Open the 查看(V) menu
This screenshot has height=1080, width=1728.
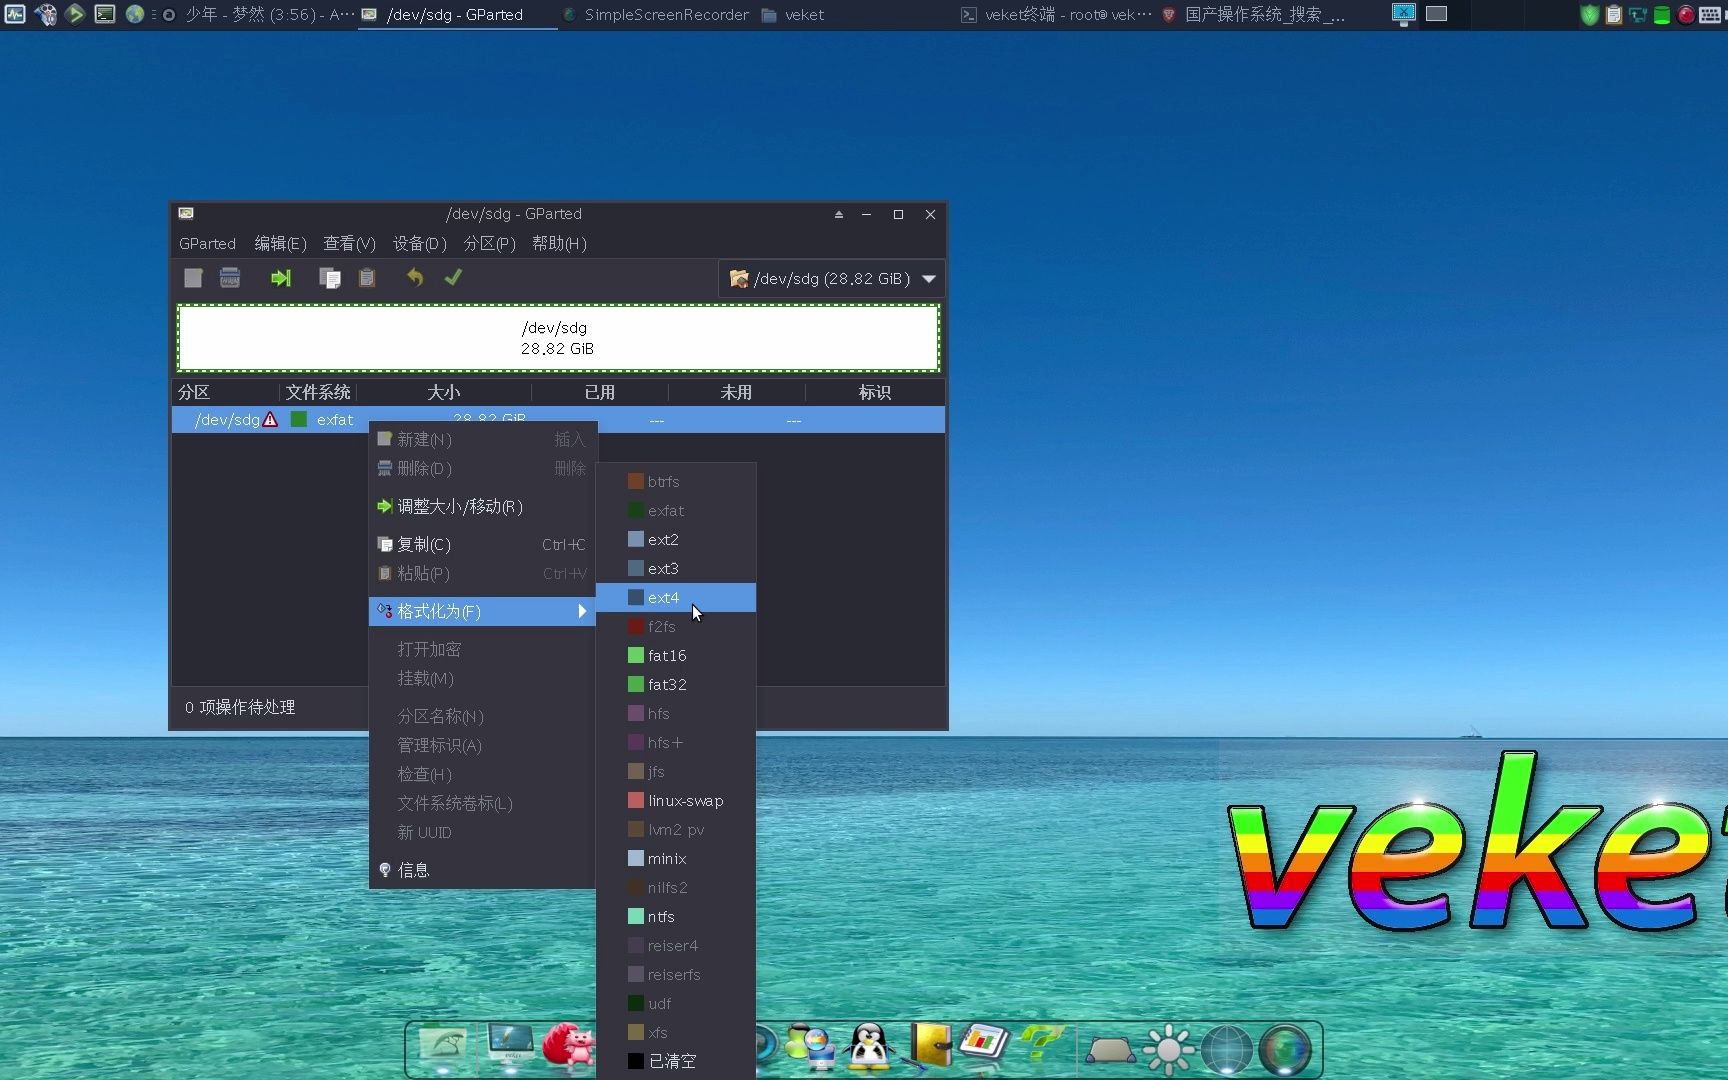click(x=349, y=244)
